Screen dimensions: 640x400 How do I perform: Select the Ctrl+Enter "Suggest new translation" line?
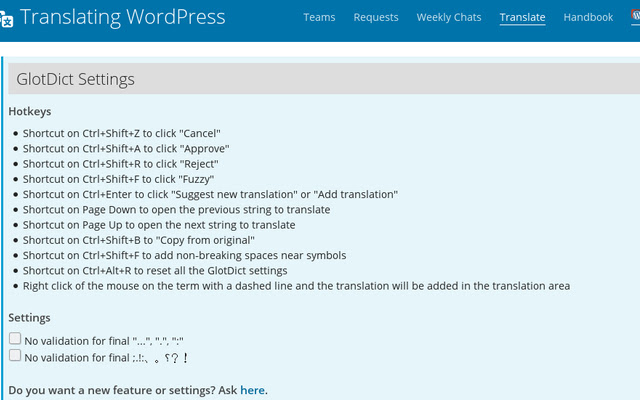[210, 194]
